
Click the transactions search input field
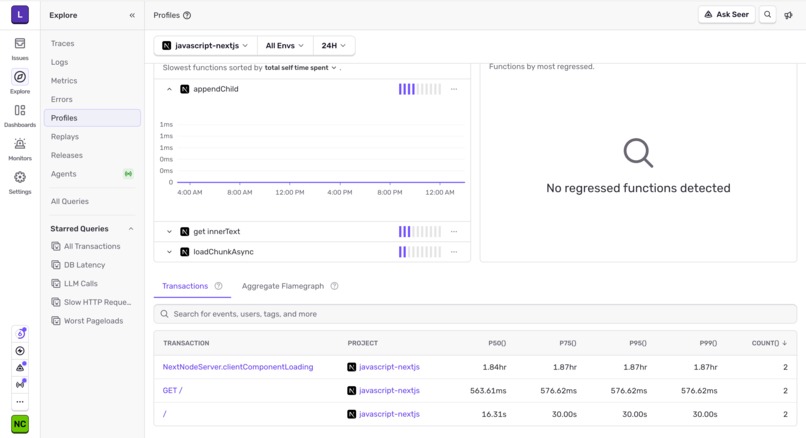pyautogui.click(x=475, y=314)
